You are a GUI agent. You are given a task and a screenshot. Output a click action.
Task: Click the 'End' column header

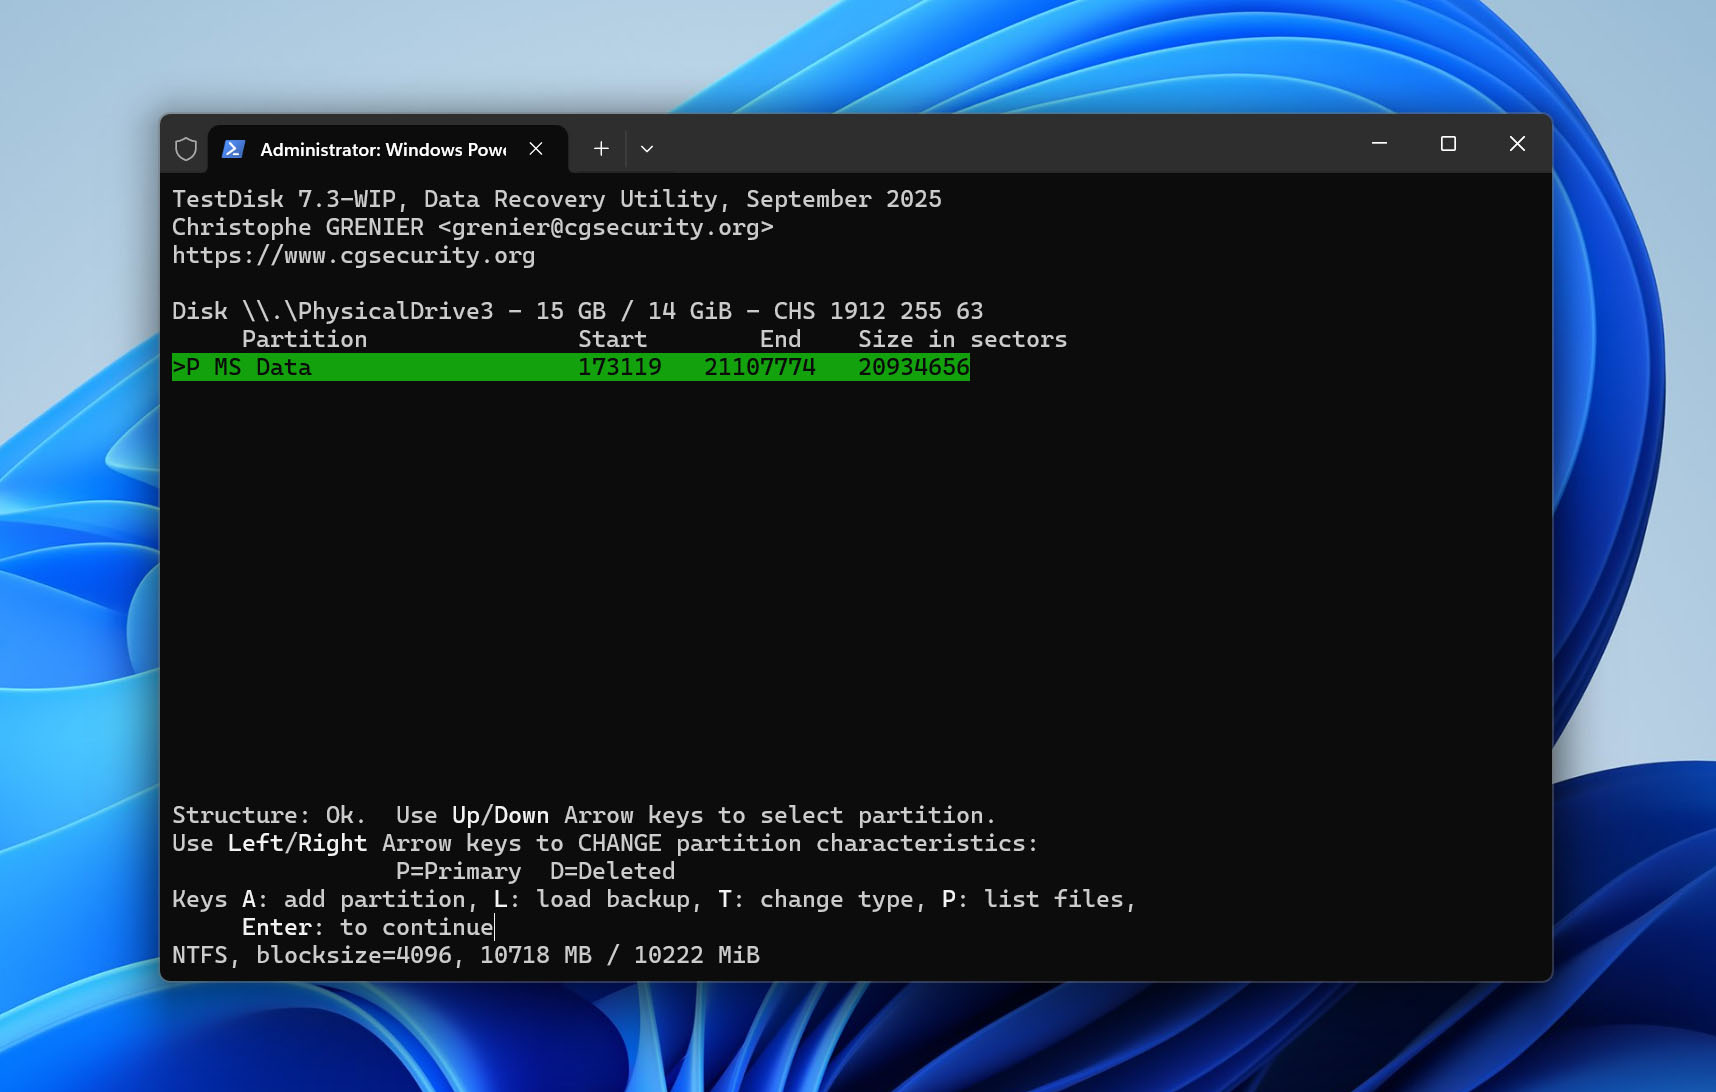pyautogui.click(x=781, y=339)
